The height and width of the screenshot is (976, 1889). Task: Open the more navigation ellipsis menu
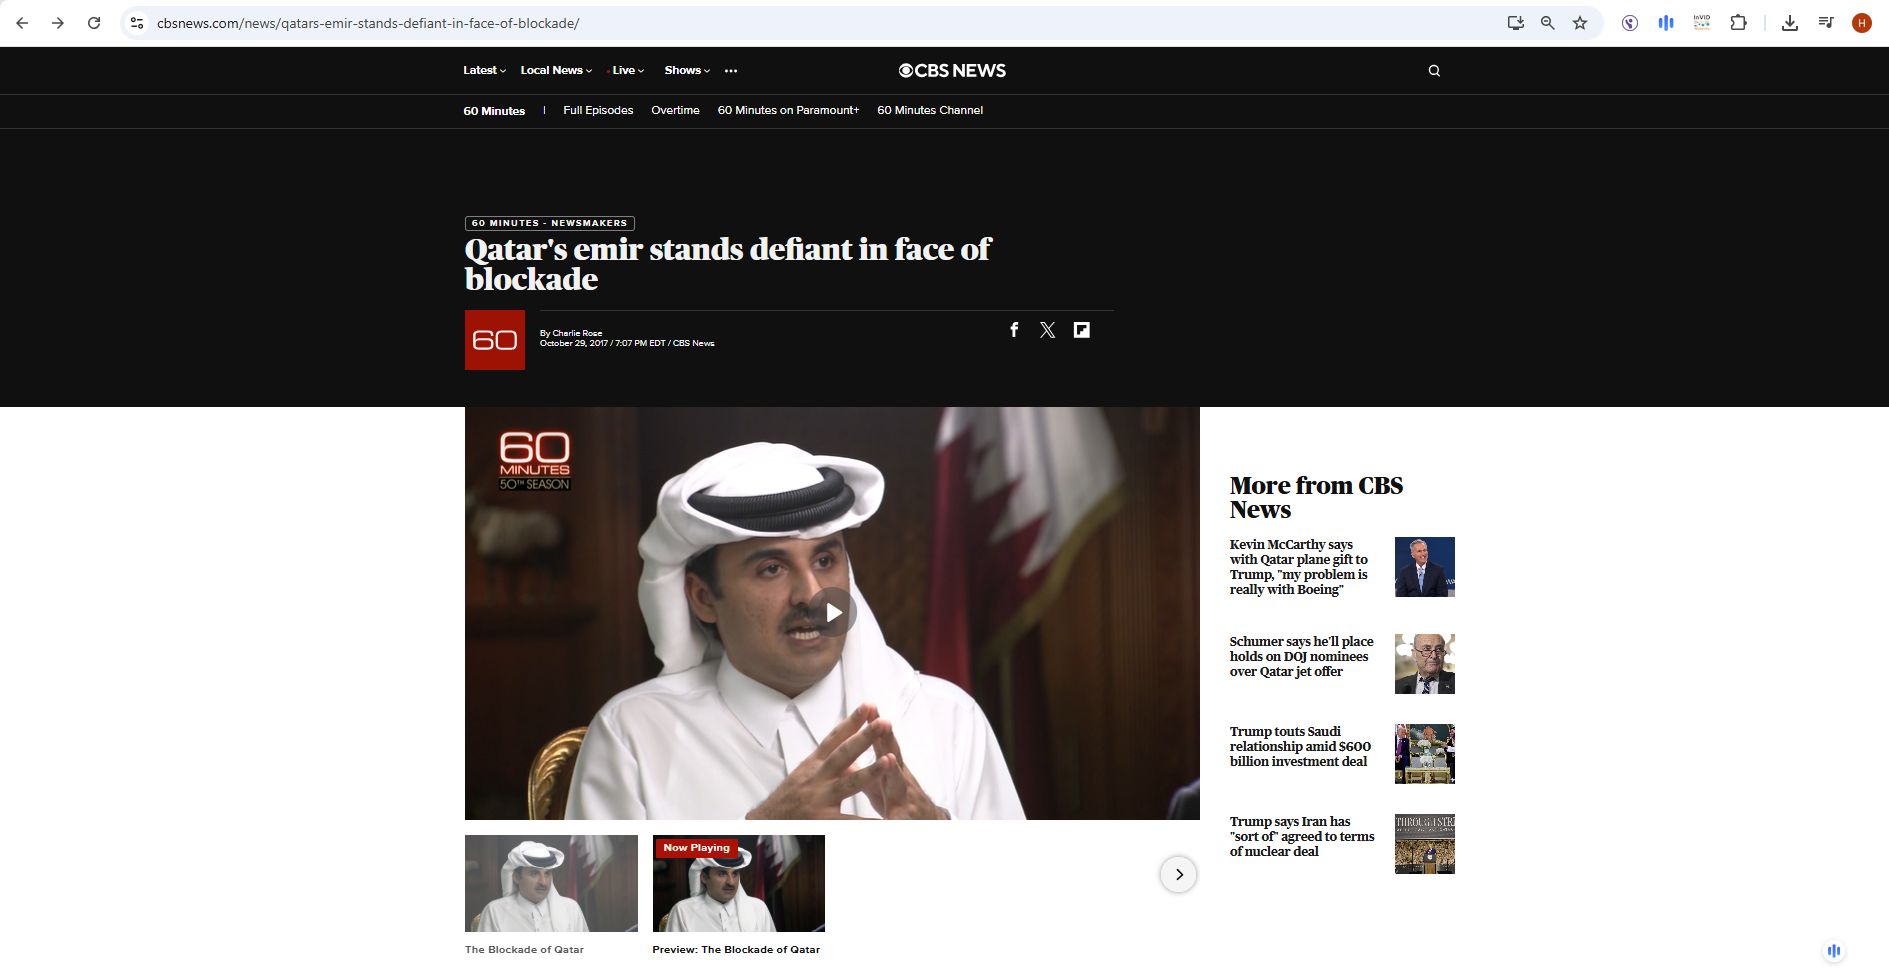(x=731, y=71)
